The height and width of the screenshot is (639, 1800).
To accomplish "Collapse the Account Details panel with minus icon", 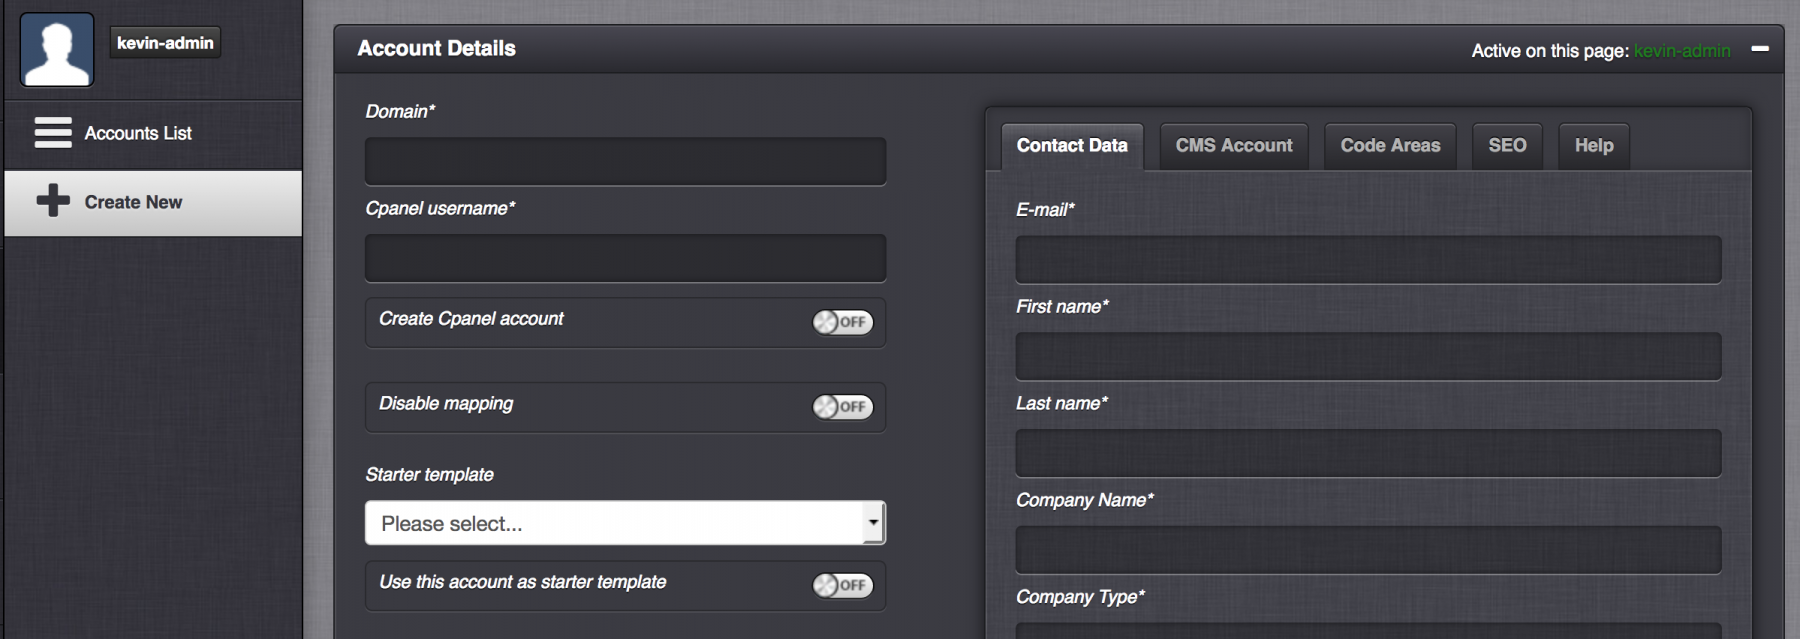I will click(1760, 49).
